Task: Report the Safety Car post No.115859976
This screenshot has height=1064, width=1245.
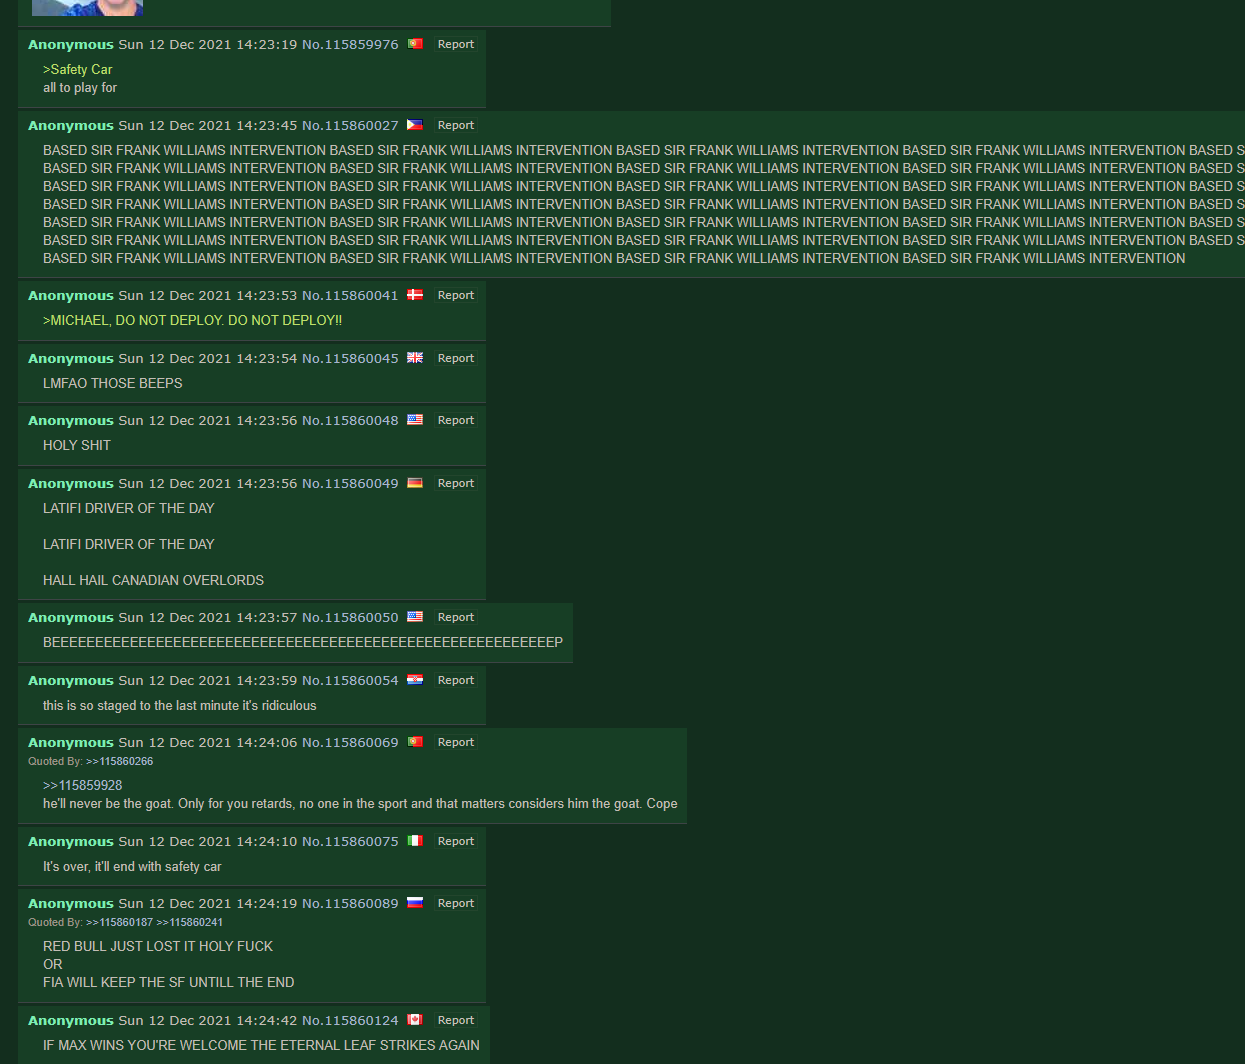Action: click(456, 44)
